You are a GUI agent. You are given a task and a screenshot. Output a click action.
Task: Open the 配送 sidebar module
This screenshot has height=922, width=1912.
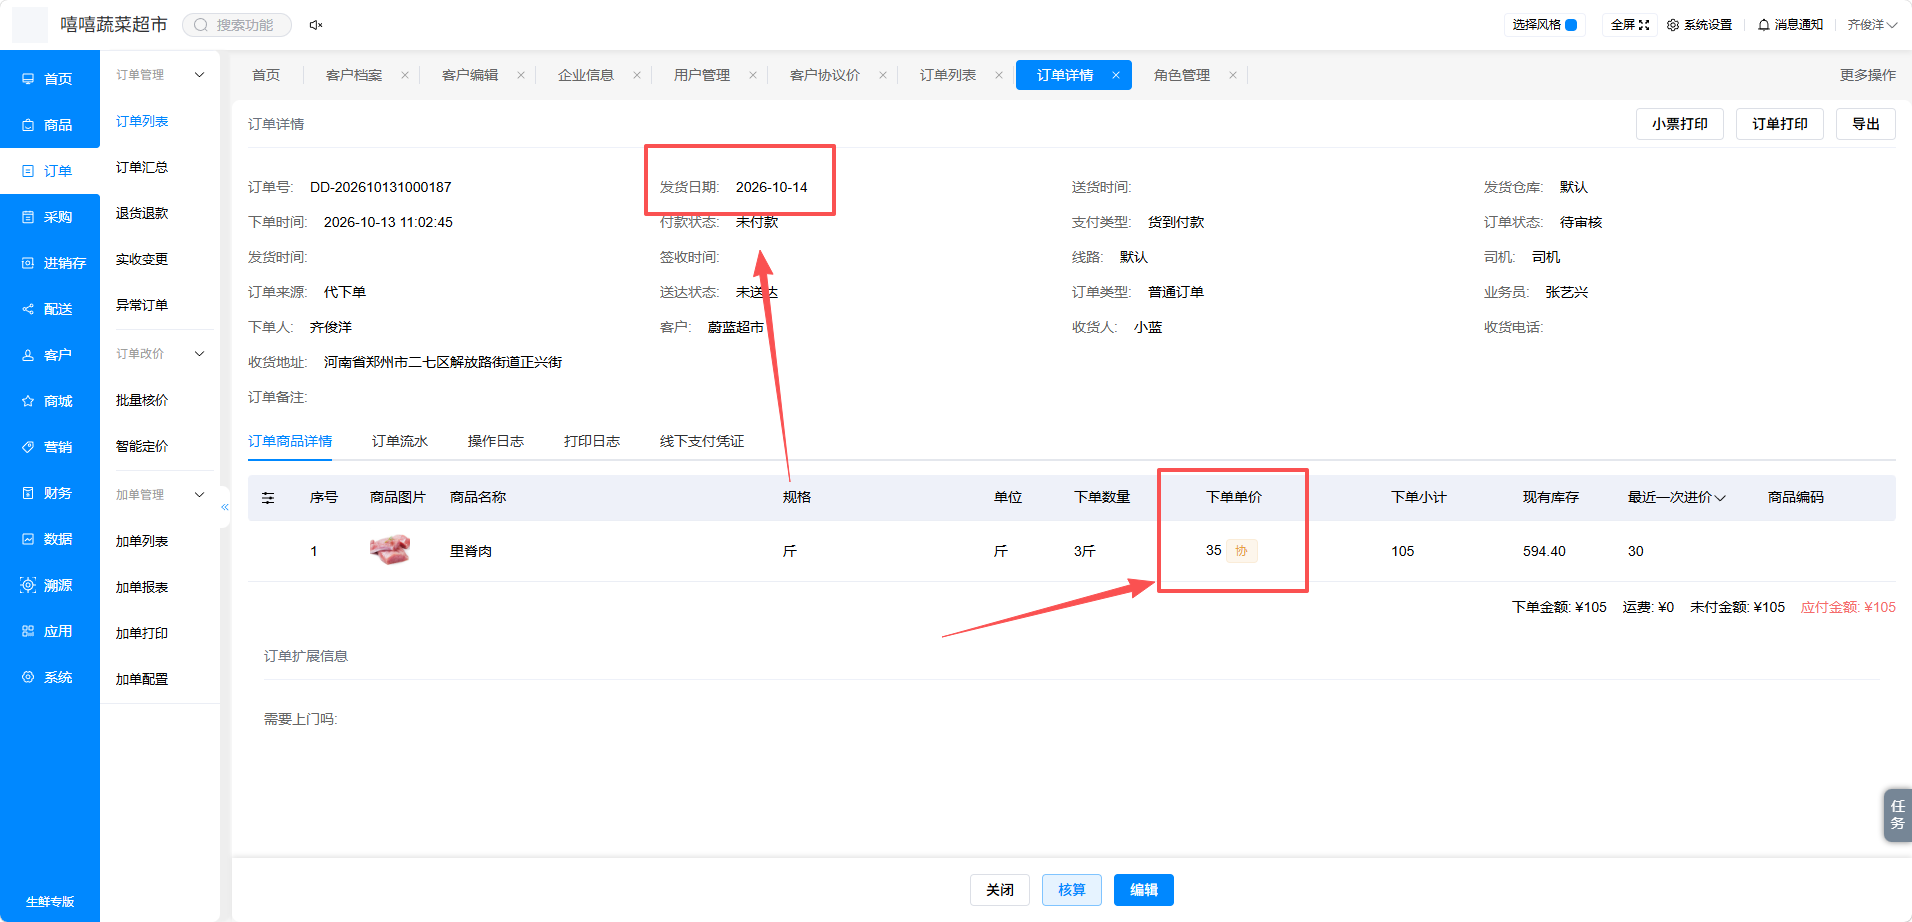49,309
